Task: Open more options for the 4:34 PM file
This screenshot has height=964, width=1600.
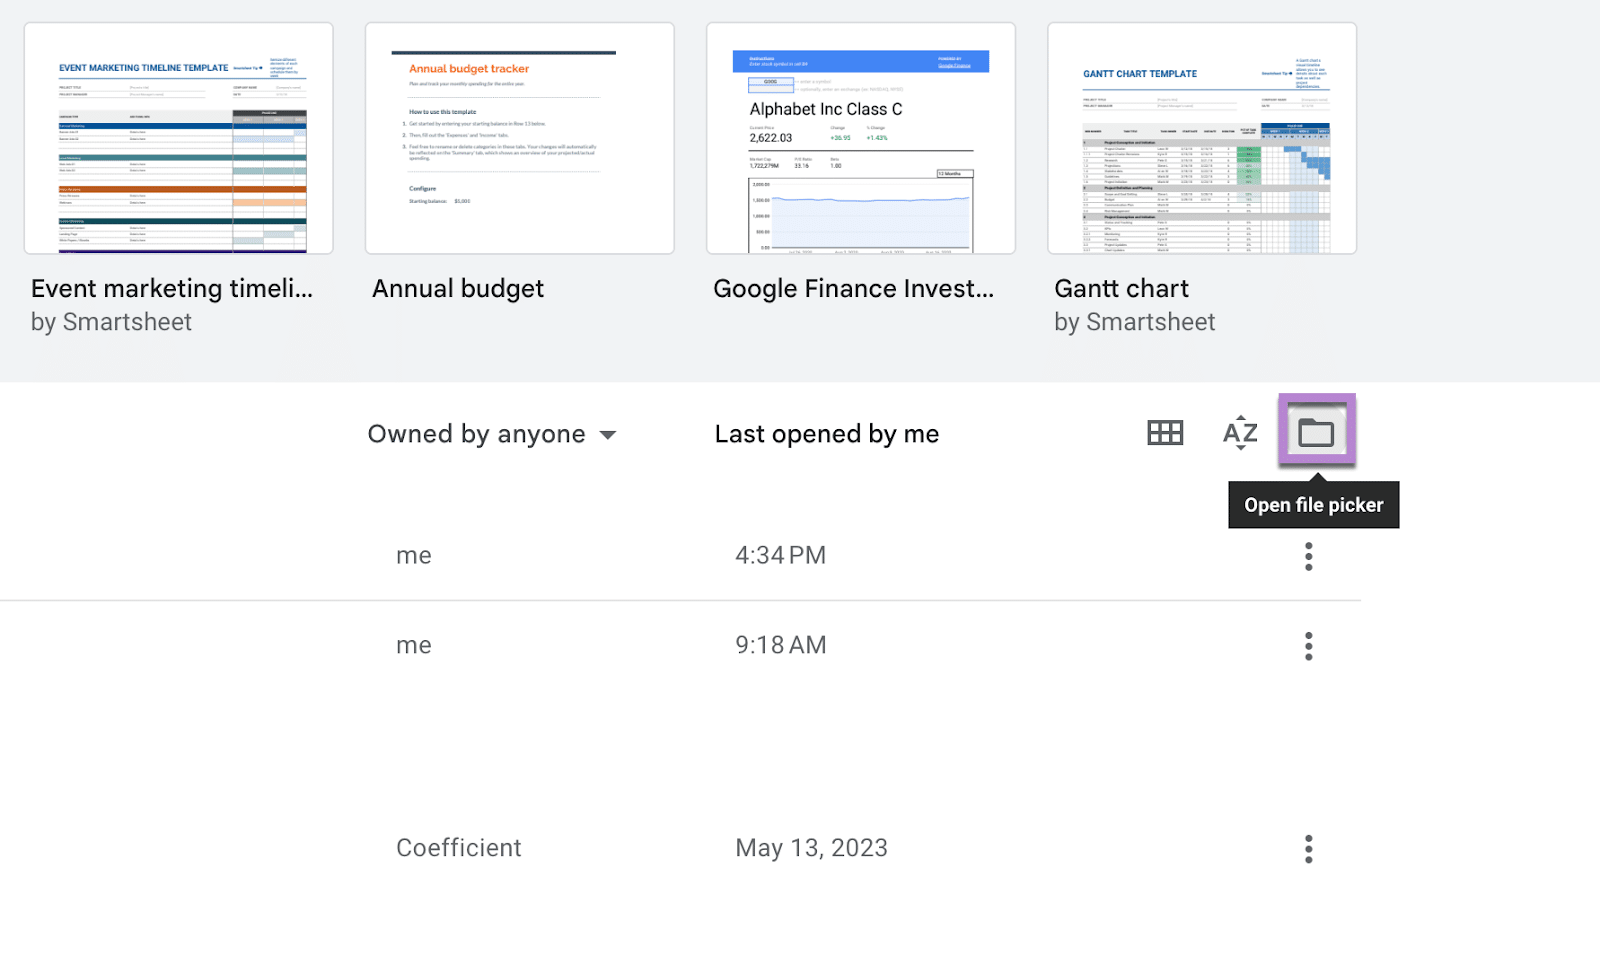Action: tap(1308, 556)
